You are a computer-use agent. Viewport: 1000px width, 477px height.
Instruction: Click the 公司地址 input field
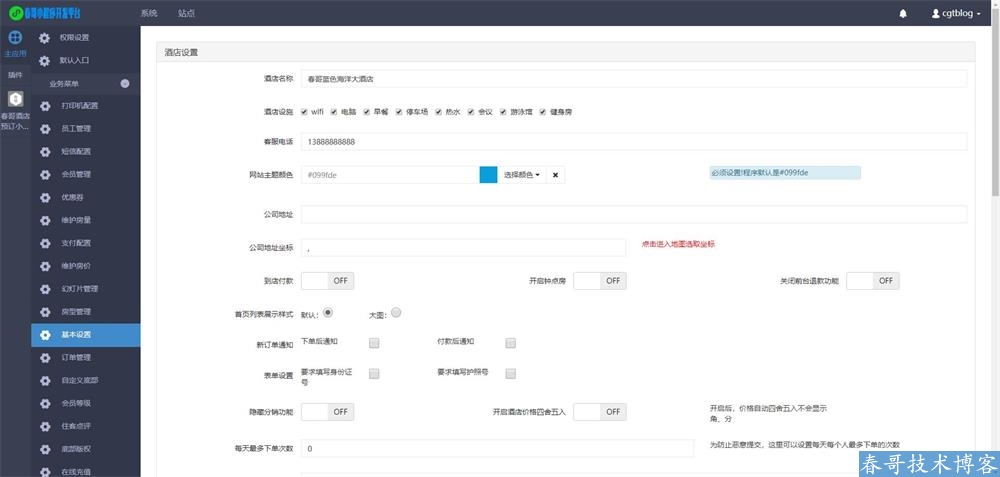point(634,214)
